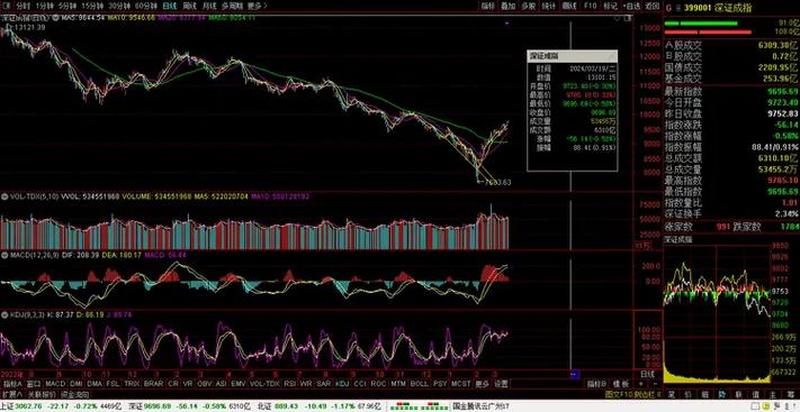Switch to the 月线 monthly chart tab
Image resolution: width=800 pixels, height=412 pixels.
point(209,6)
